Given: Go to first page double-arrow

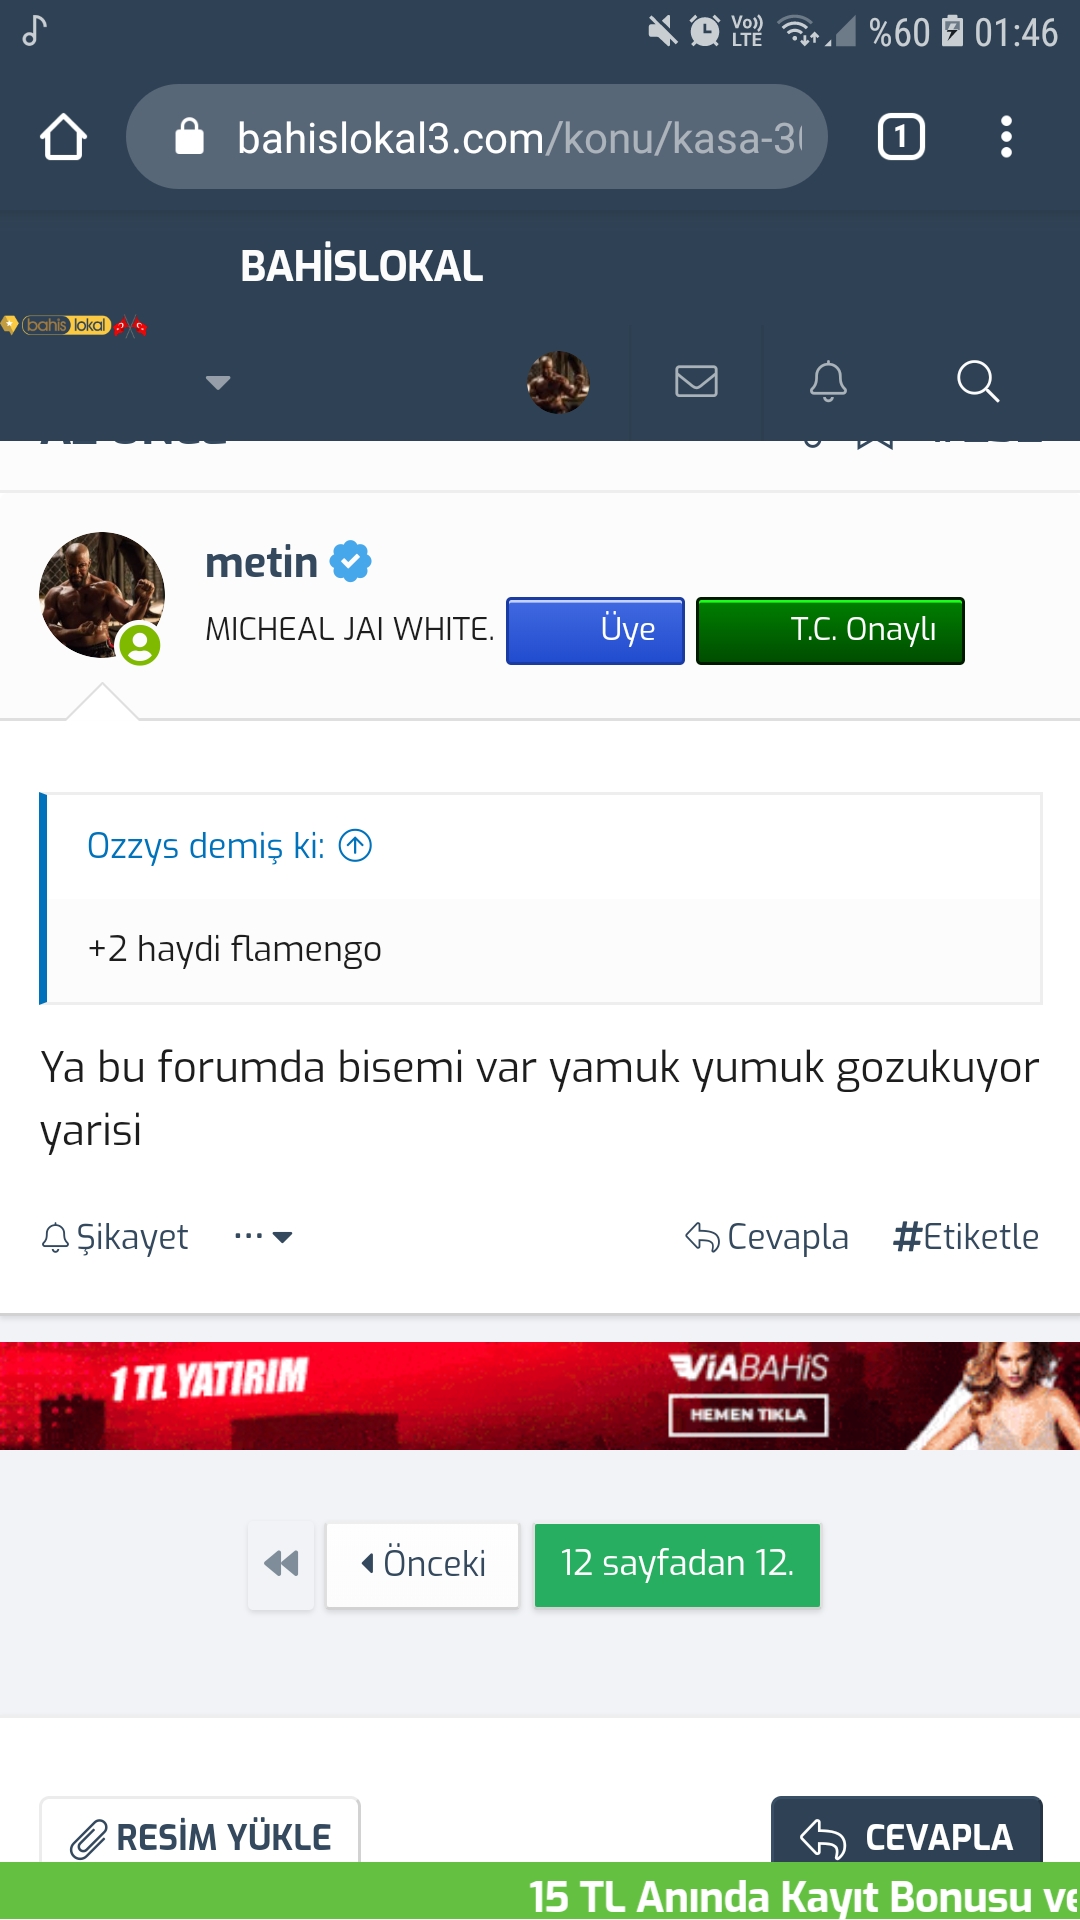Looking at the screenshot, I should tap(281, 1564).
